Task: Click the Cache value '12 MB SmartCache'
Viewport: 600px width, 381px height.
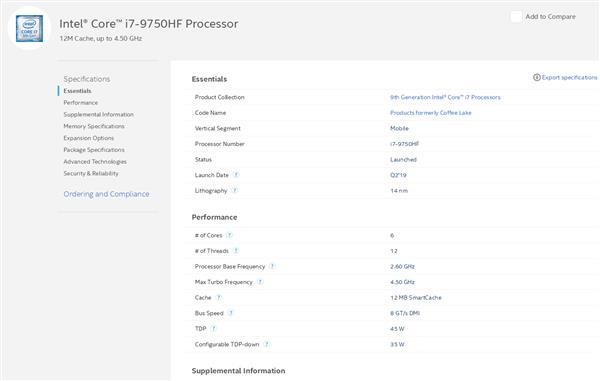Action: point(416,298)
